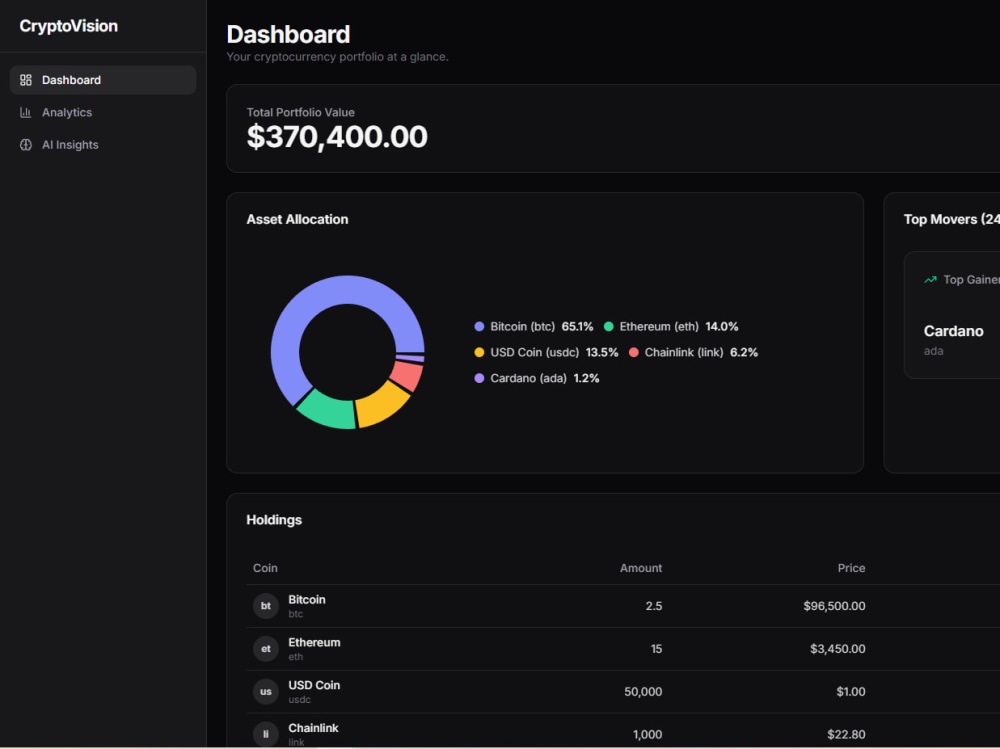Click the Ethereum (eth) 14.0% legend label

coord(679,327)
